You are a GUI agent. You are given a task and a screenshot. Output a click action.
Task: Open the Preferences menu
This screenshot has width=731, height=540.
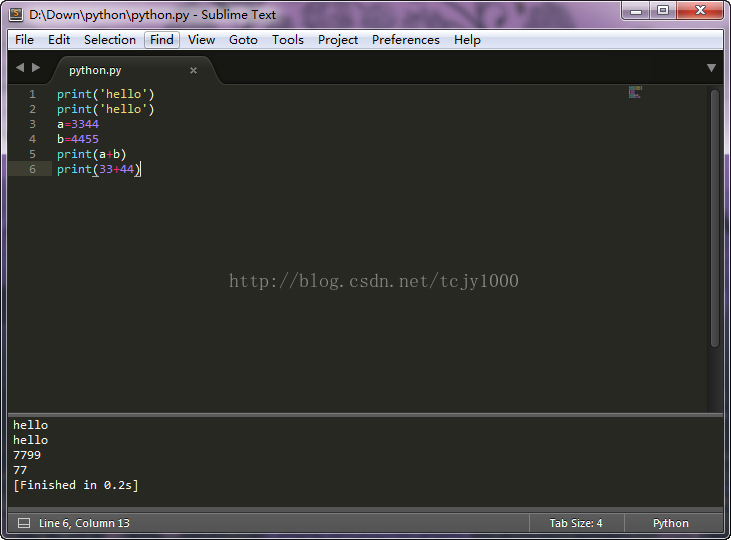coord(406,40)
